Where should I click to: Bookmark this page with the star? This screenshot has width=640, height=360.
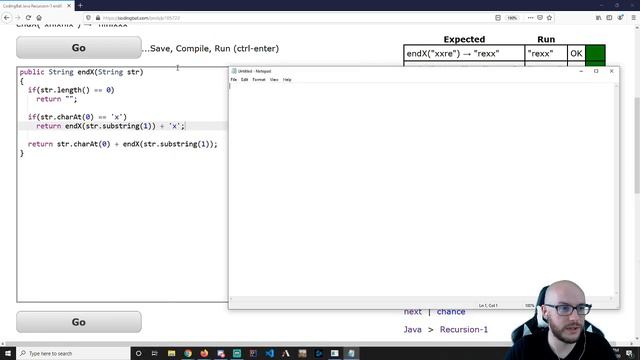click(549, 18)
